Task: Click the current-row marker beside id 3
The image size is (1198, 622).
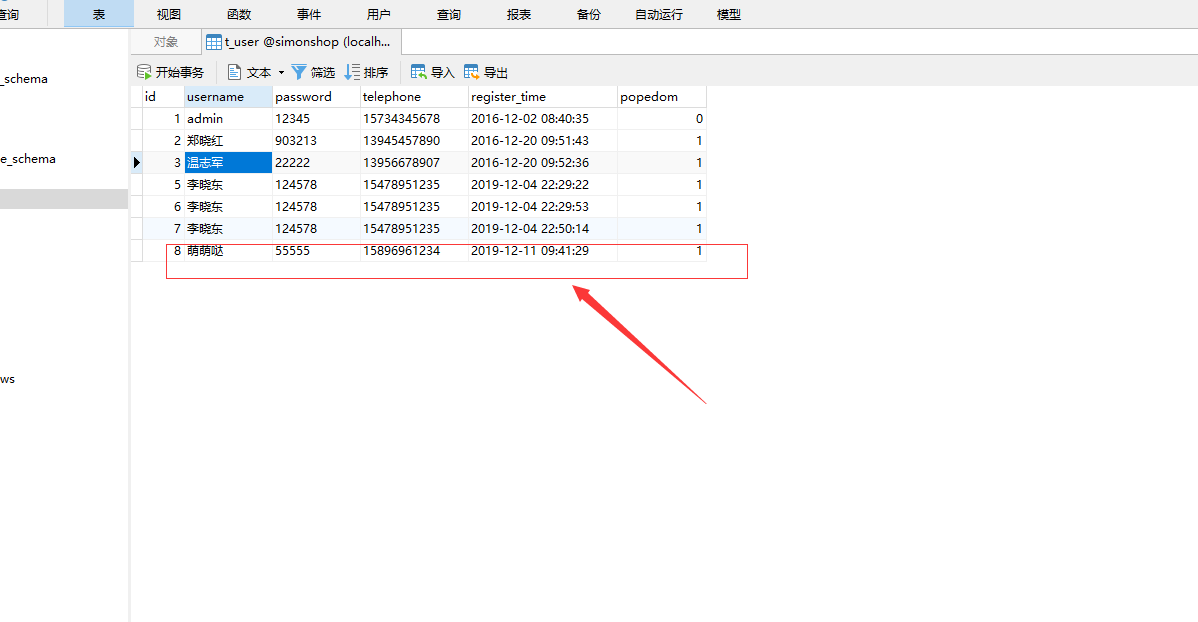Action: click(137, 163)
